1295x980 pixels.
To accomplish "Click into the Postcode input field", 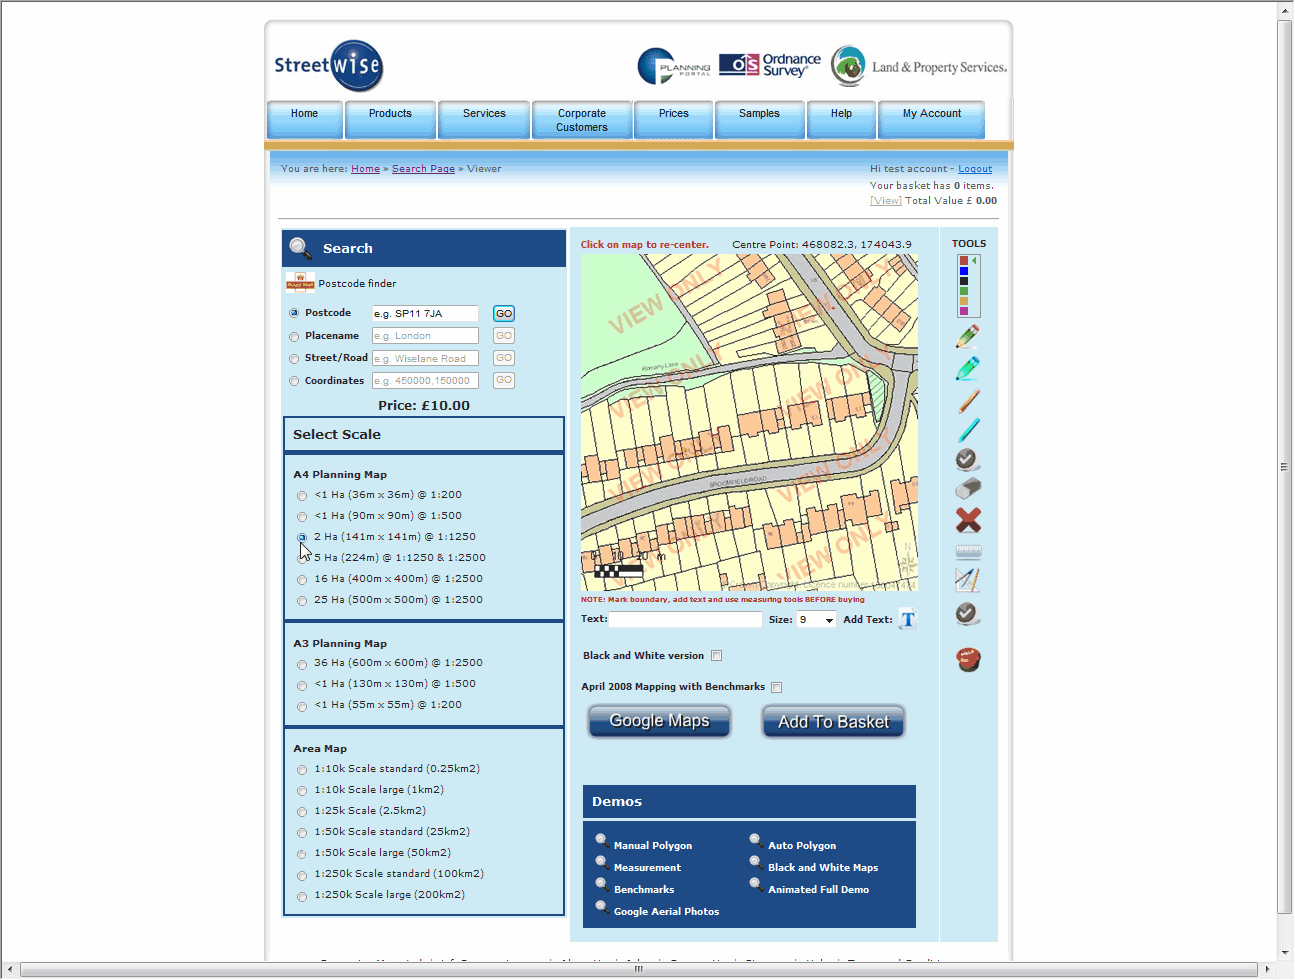I will (x=425, y=314).
